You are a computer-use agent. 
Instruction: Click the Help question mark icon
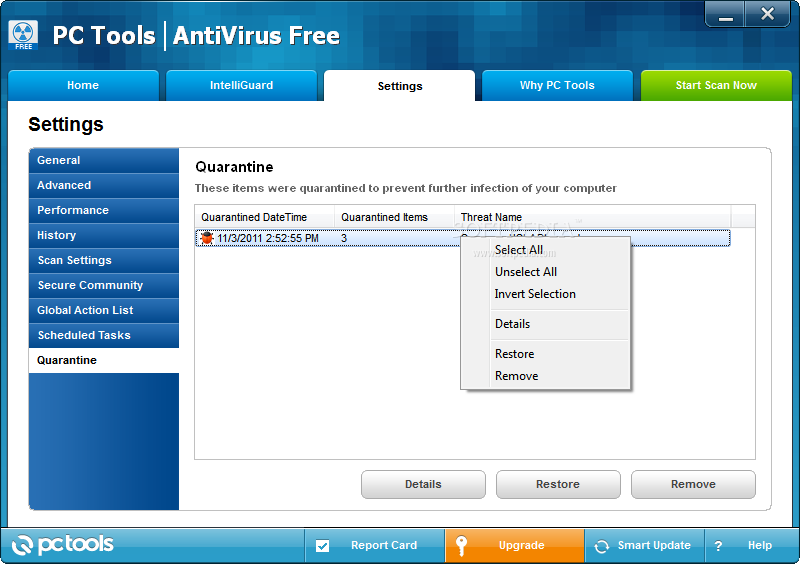click(x=718, y=546)
